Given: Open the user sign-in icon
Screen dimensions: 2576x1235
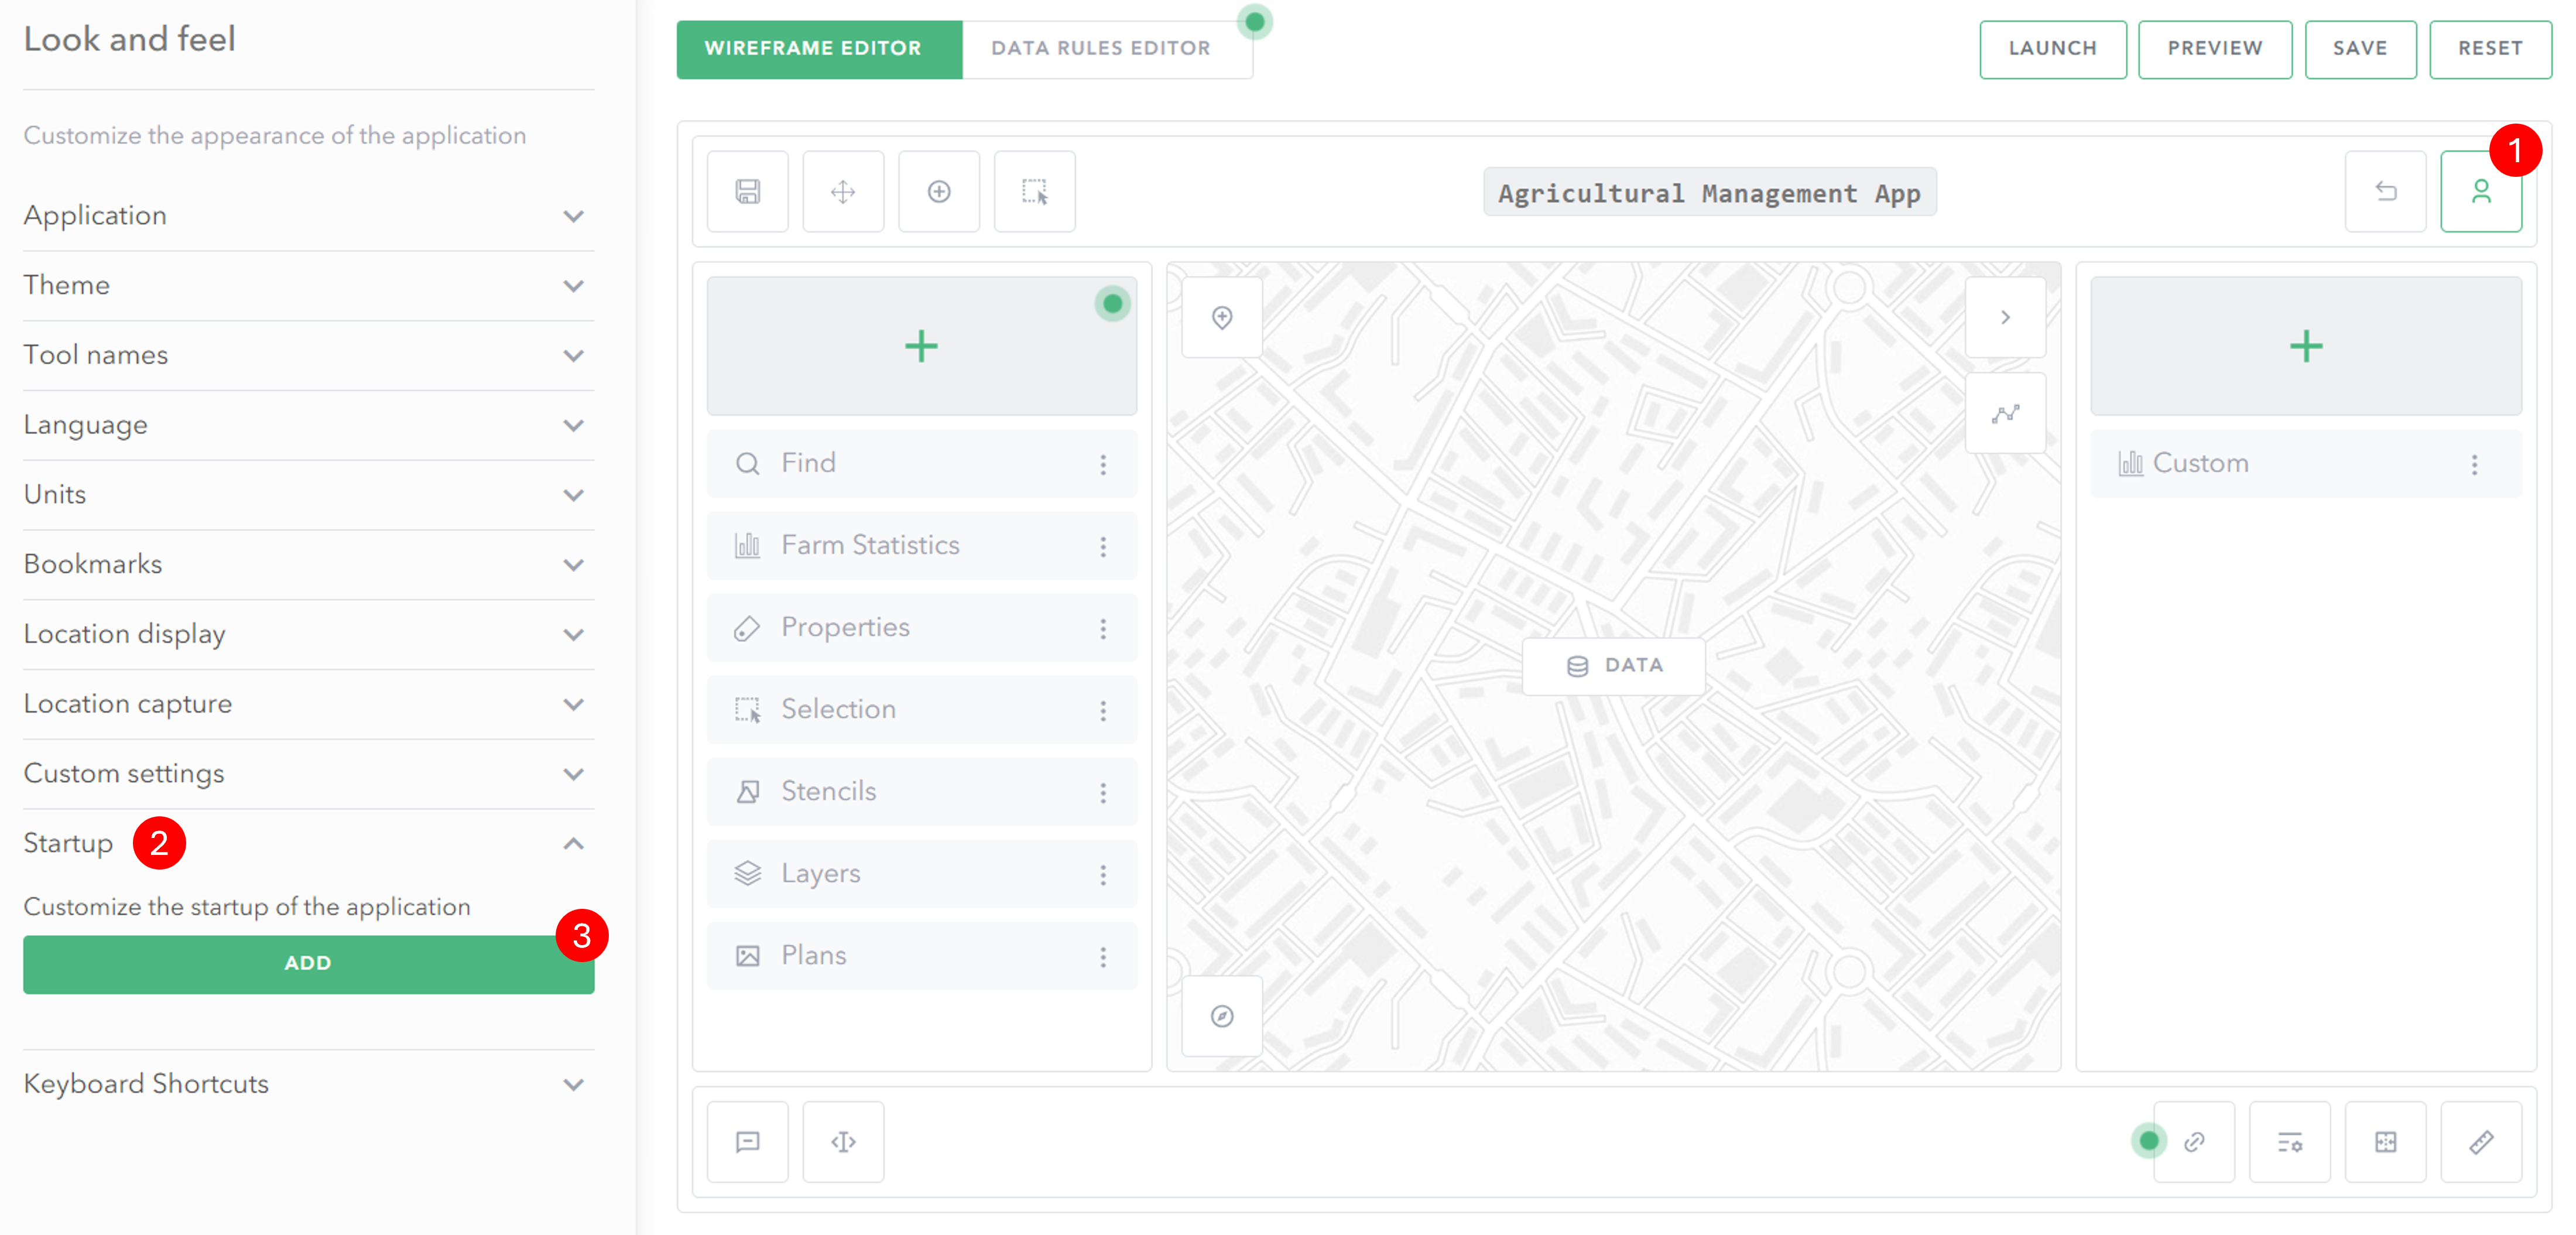Looking at the screenshot, I should (2481, 191).
